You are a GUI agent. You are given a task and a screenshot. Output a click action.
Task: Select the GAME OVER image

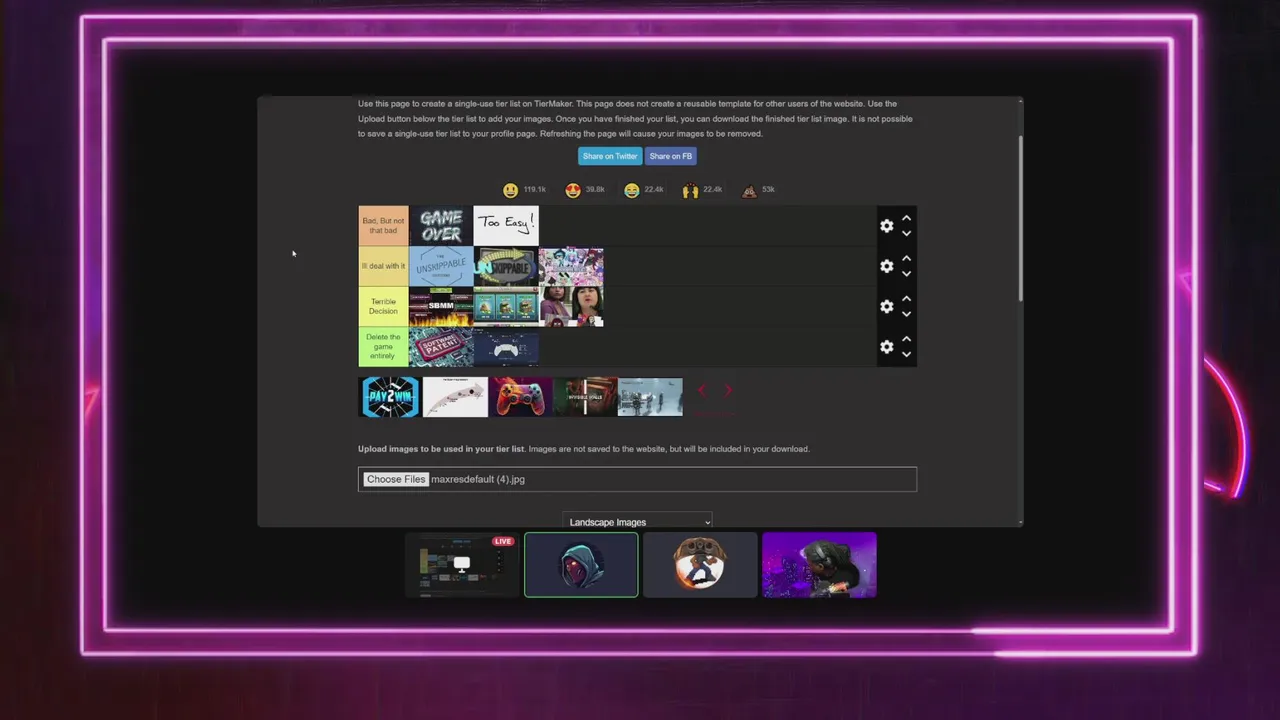click(441, 226)
